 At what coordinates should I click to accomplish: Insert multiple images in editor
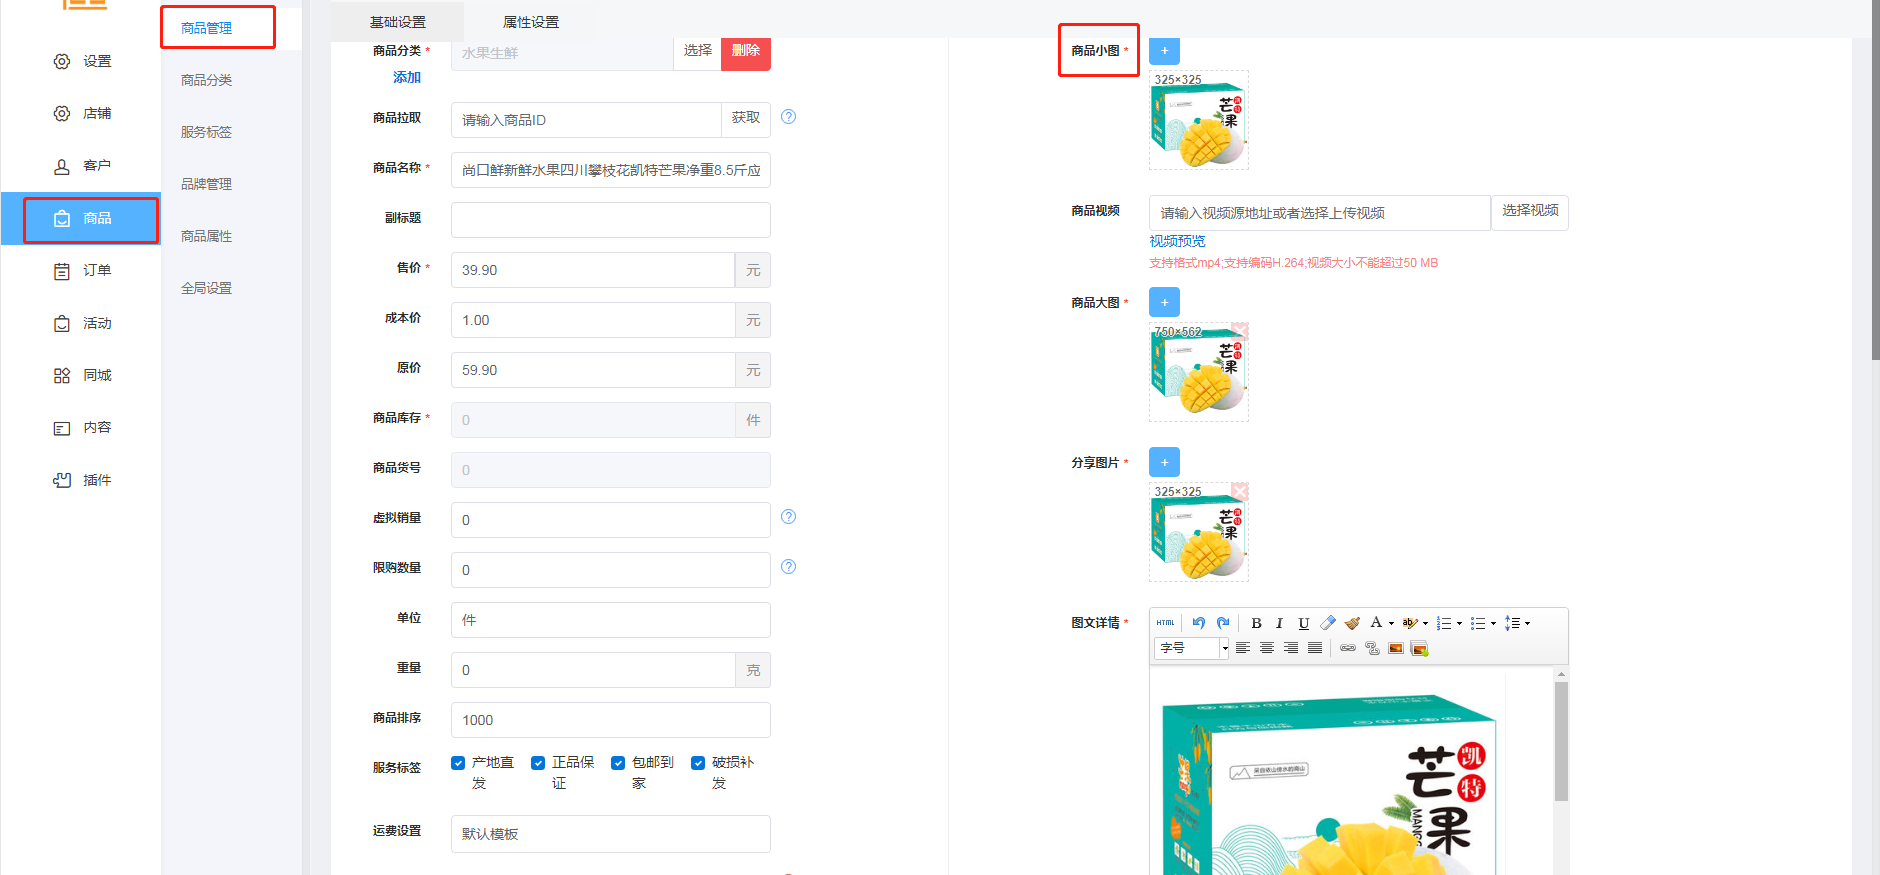pos(1419,649)
